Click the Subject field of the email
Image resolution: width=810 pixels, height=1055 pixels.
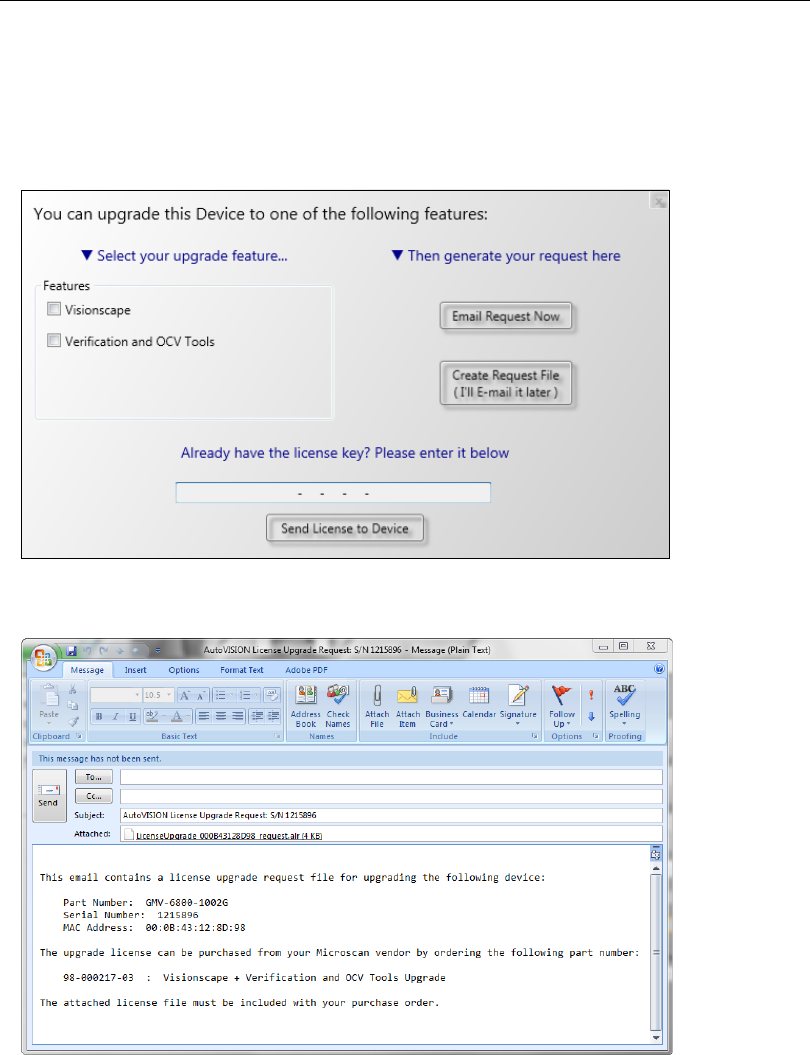tap(391, 815)
